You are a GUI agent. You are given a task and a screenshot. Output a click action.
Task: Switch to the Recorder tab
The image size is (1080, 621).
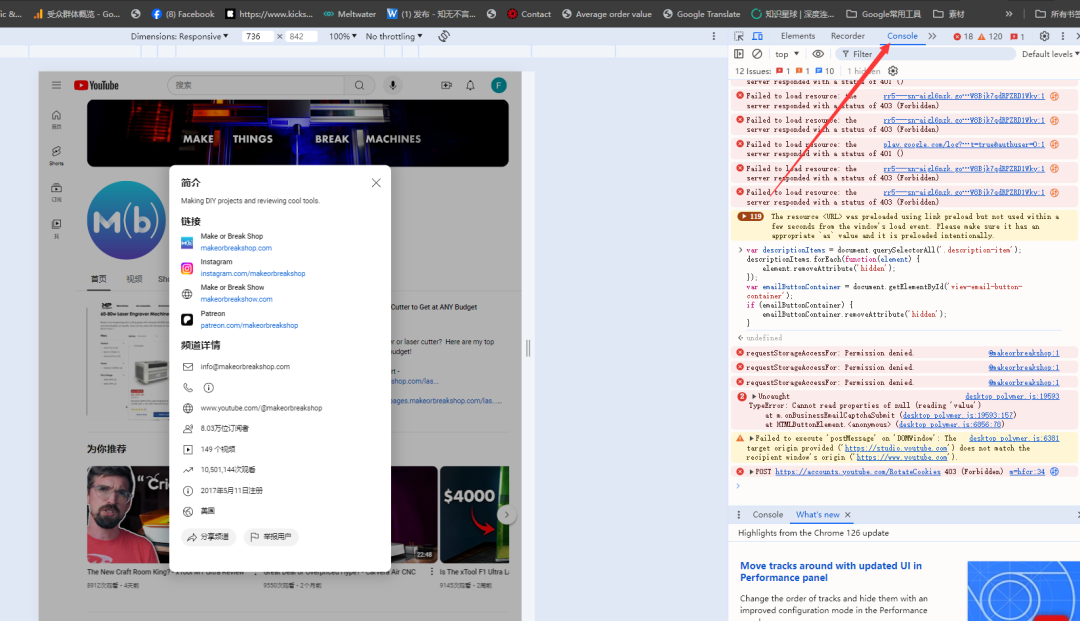tap(847, 36)
